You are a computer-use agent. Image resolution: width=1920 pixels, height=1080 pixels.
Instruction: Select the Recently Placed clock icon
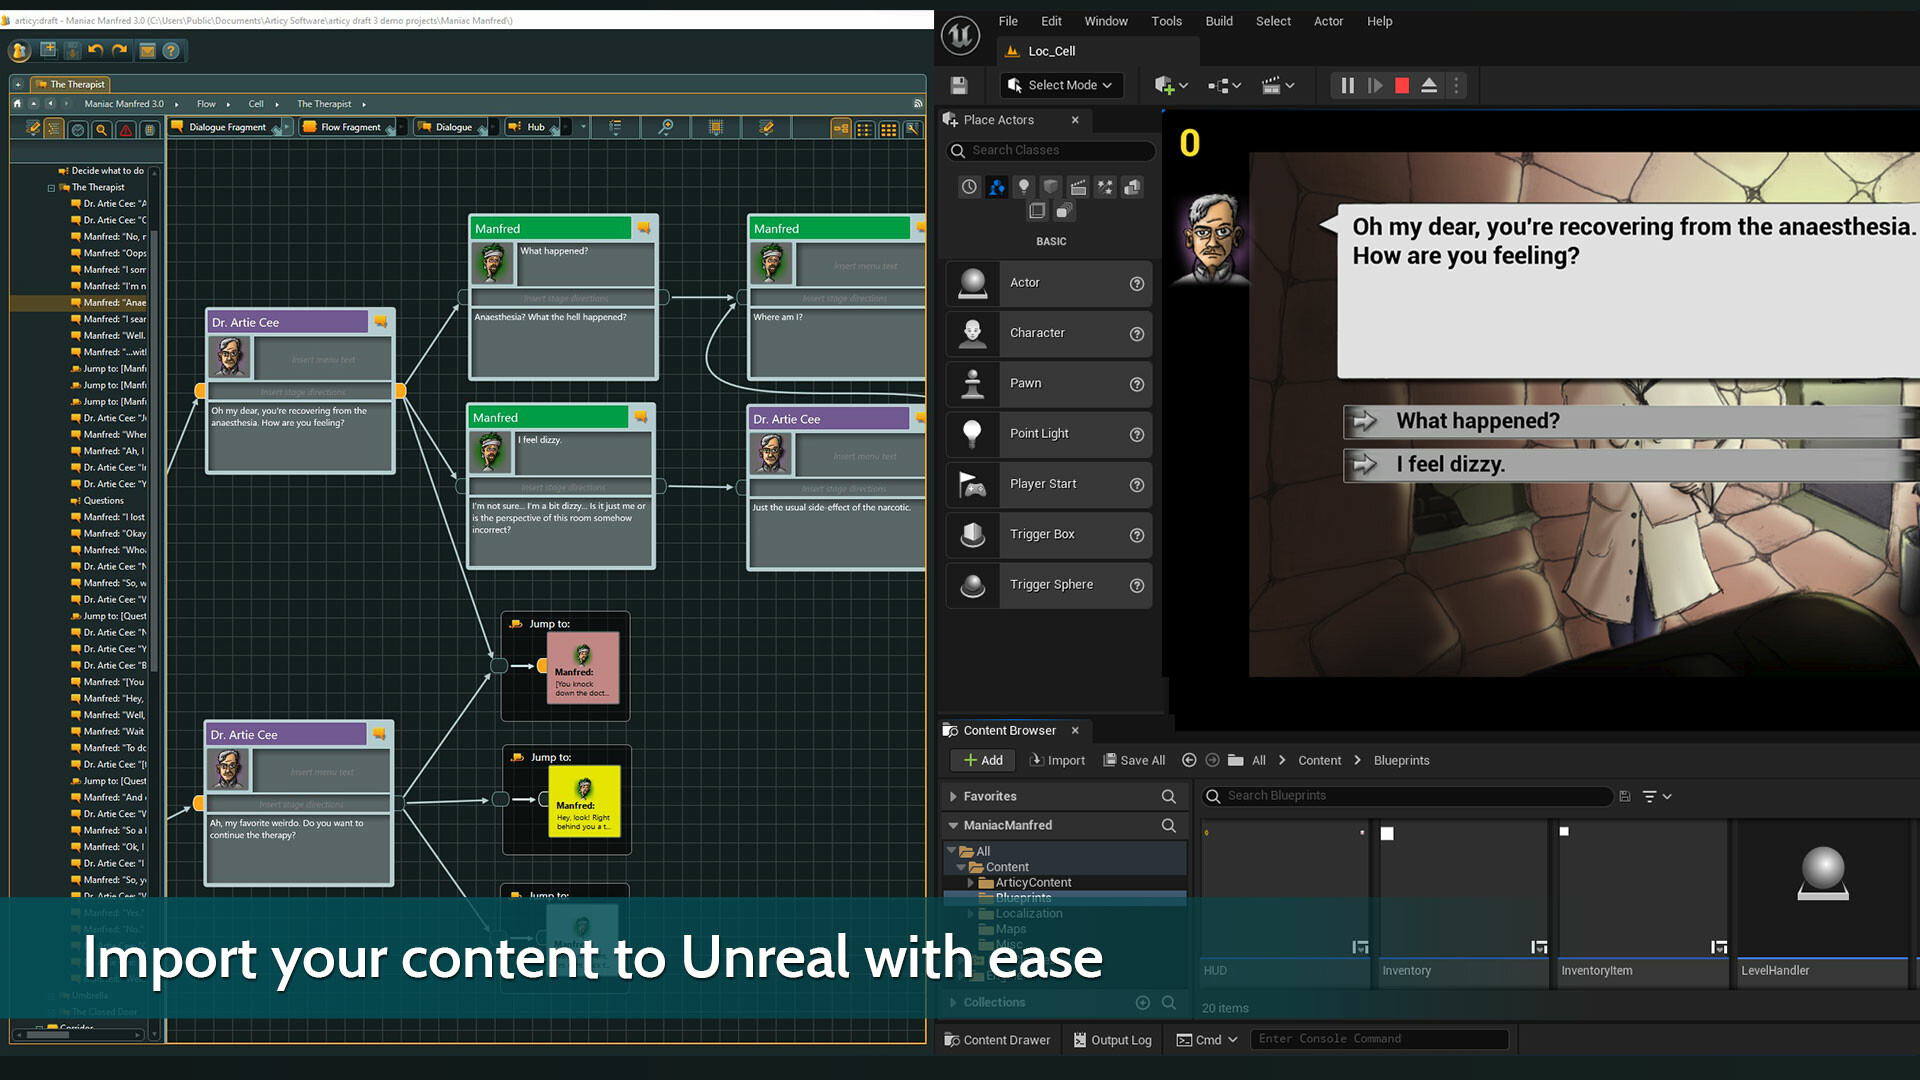tap(969, 187)
